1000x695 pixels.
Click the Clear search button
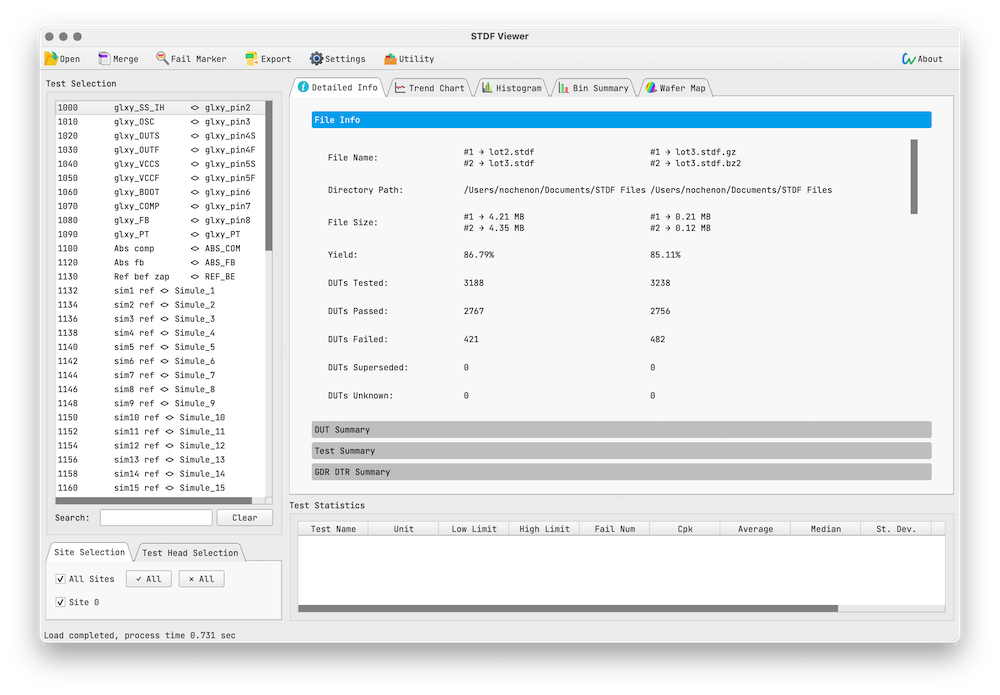coord(245,518)
